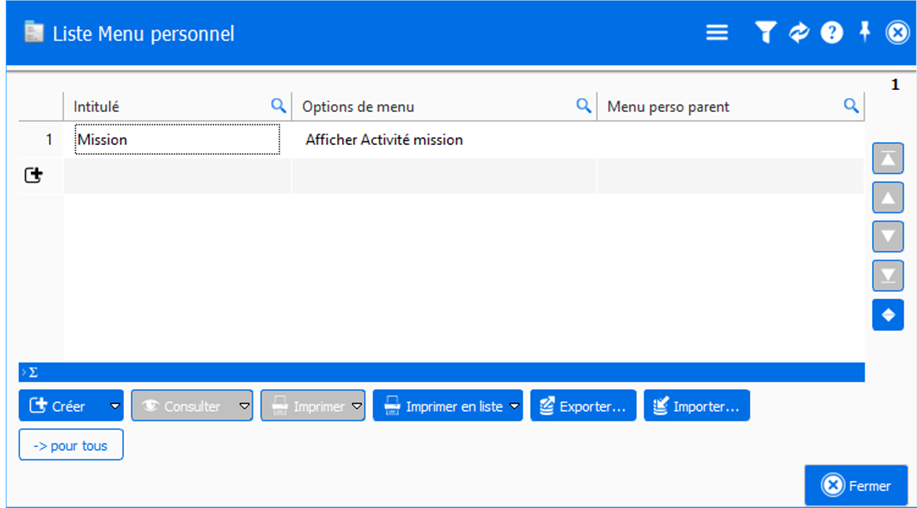The width and height of the screenshot is (917, 508).
Task: Refresh the list with the arrows icon
Action: pos(798,33)
